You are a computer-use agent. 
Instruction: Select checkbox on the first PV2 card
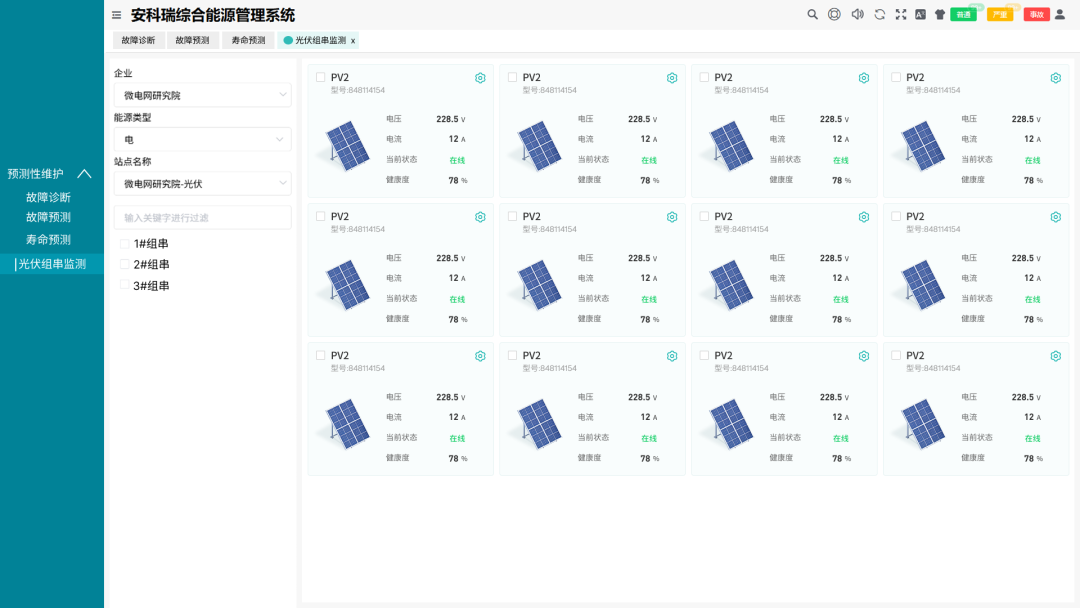(320, 77)
